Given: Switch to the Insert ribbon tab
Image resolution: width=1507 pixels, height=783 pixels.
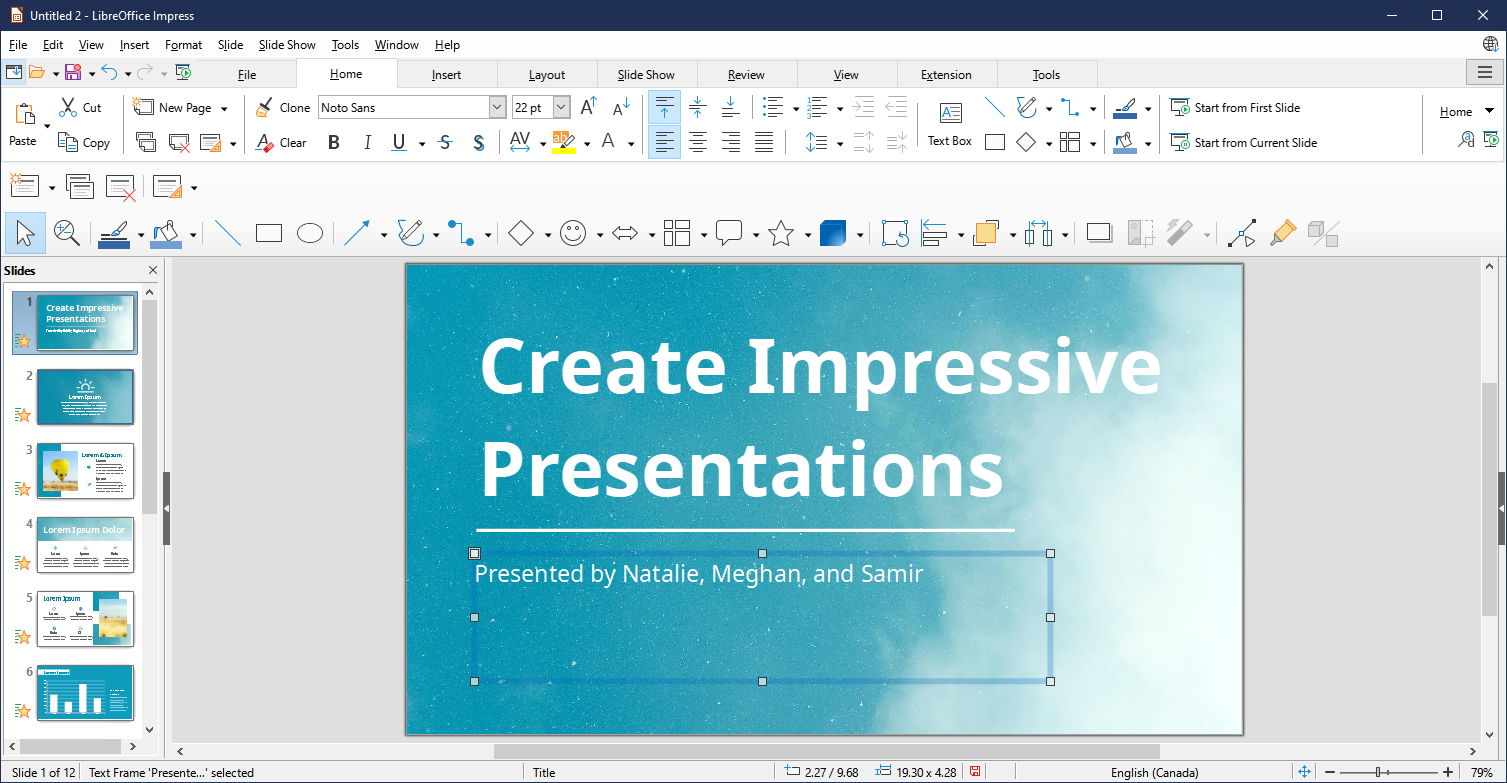Looking at the screenshot, I should (x=447, y=73).
